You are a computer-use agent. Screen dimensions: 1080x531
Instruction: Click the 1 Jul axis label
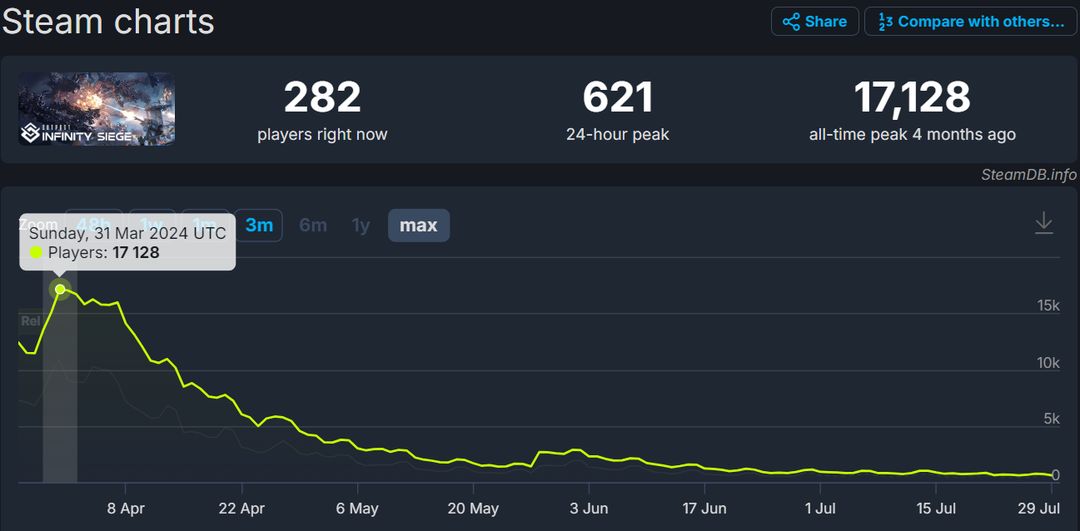pos(820,509)
